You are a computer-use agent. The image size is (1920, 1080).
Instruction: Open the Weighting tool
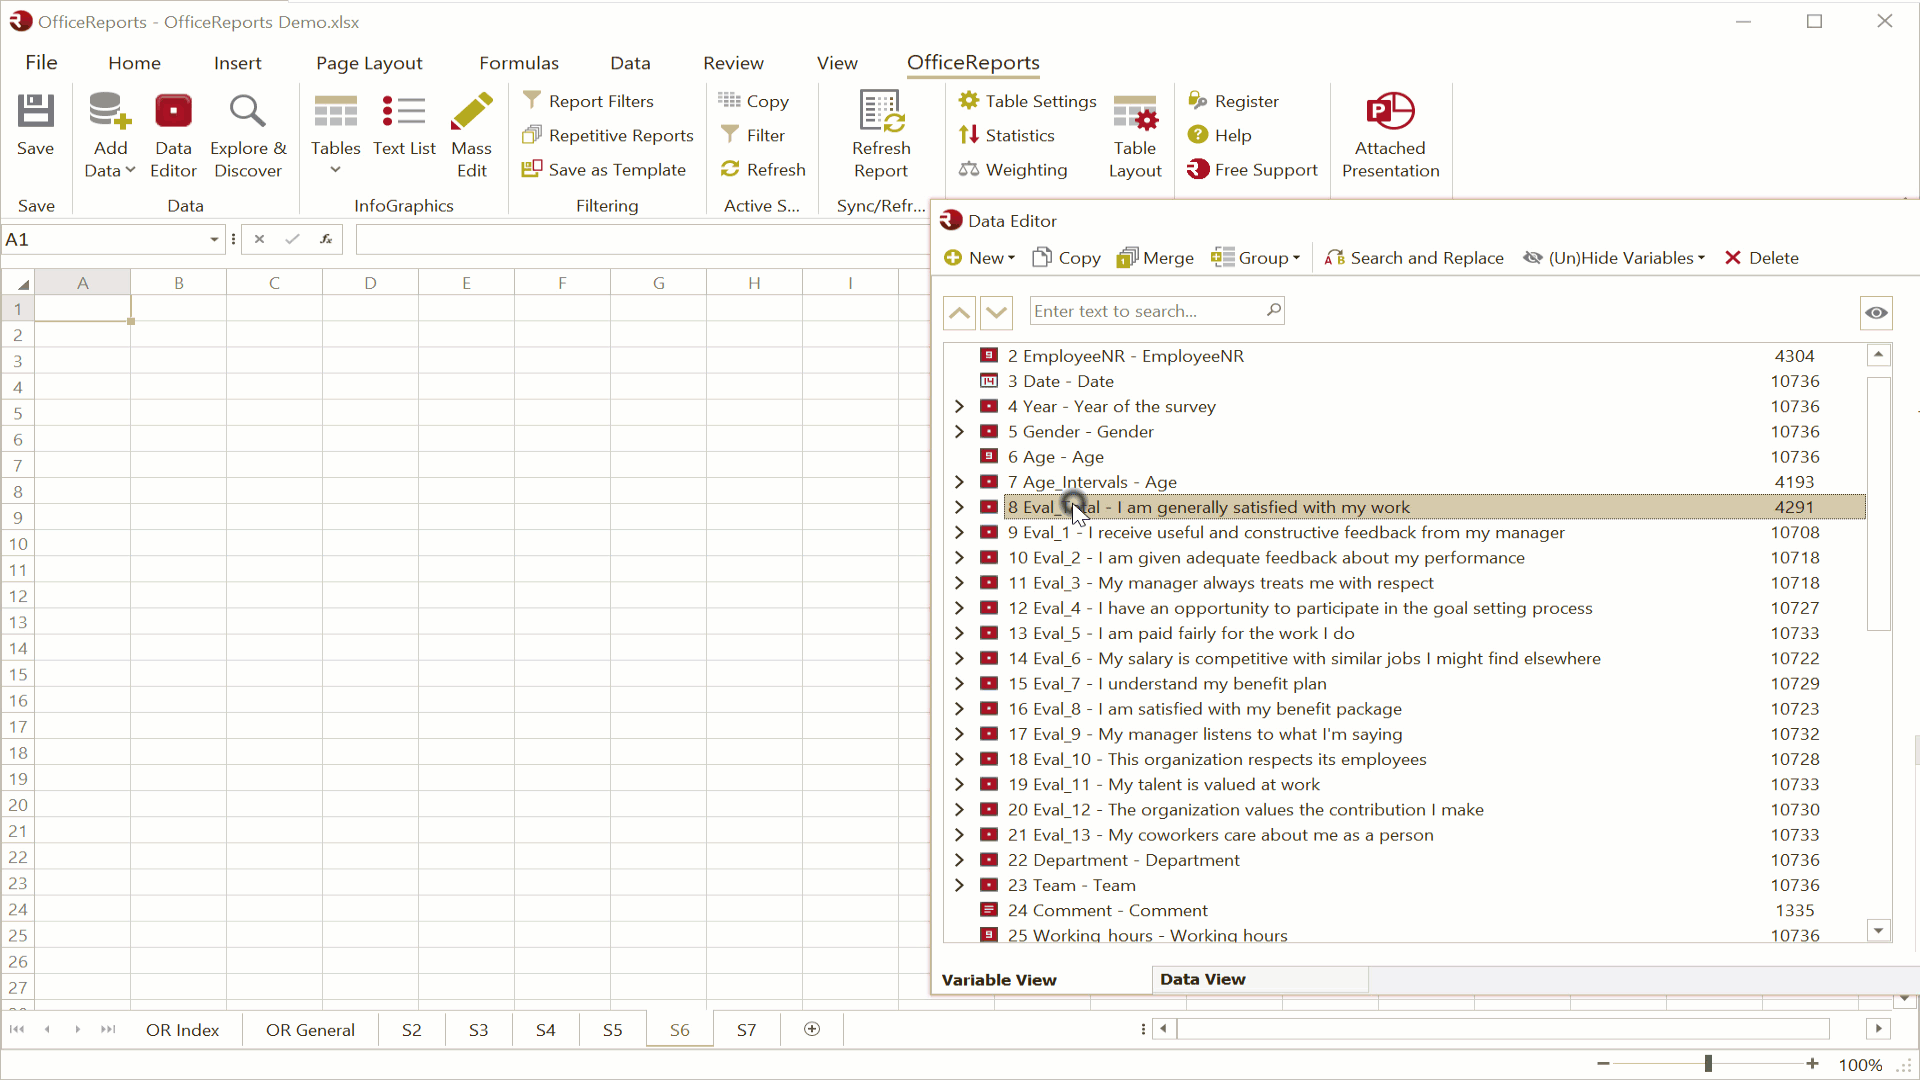pos(1013,169)
